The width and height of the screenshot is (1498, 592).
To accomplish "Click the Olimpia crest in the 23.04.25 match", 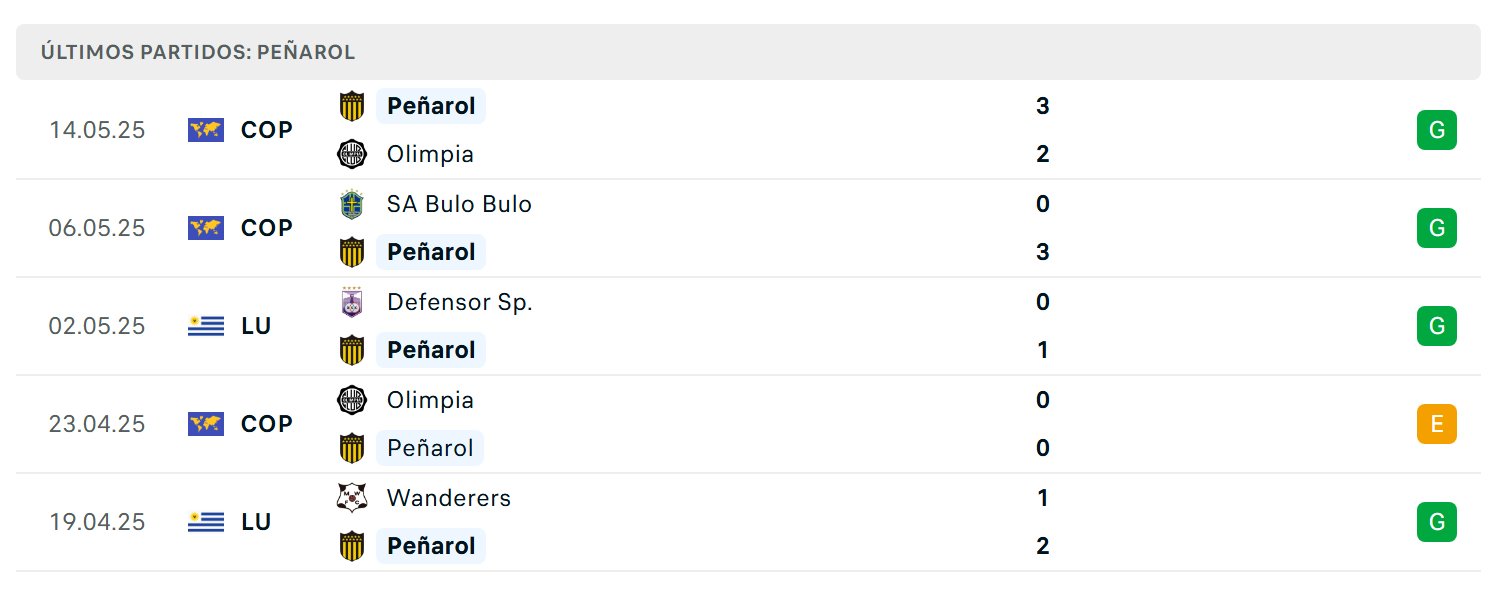I will tap(351, 400).
